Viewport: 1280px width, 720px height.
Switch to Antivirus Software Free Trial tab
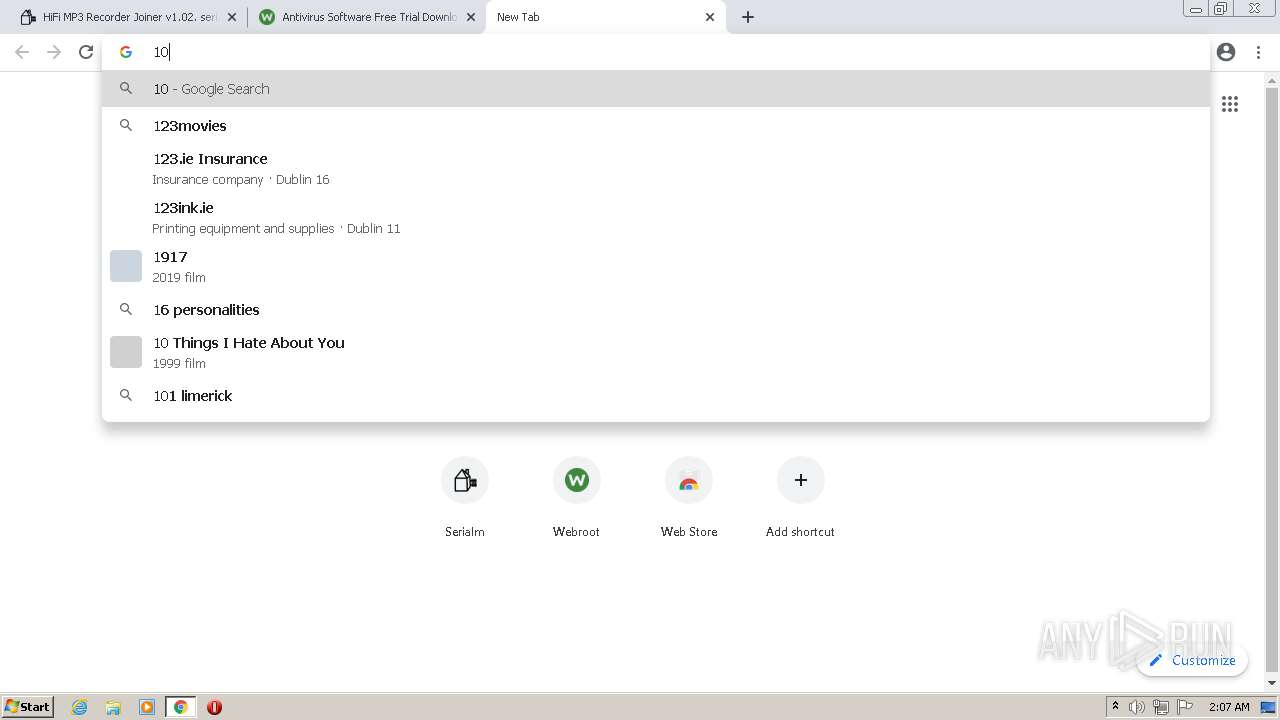[x=367, y=17]
